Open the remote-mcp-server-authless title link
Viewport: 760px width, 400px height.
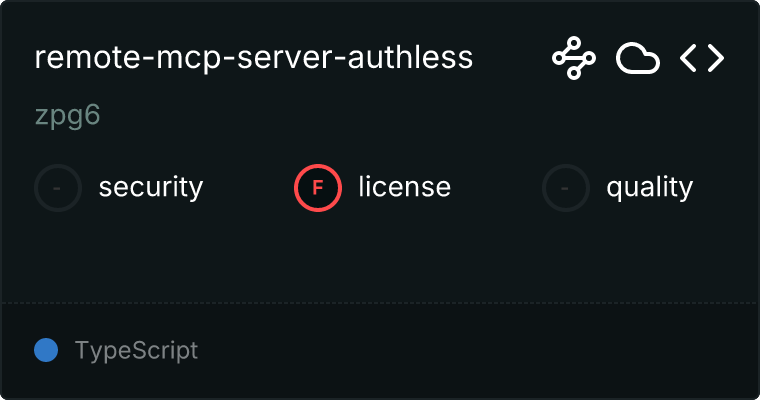pos(253,58)
